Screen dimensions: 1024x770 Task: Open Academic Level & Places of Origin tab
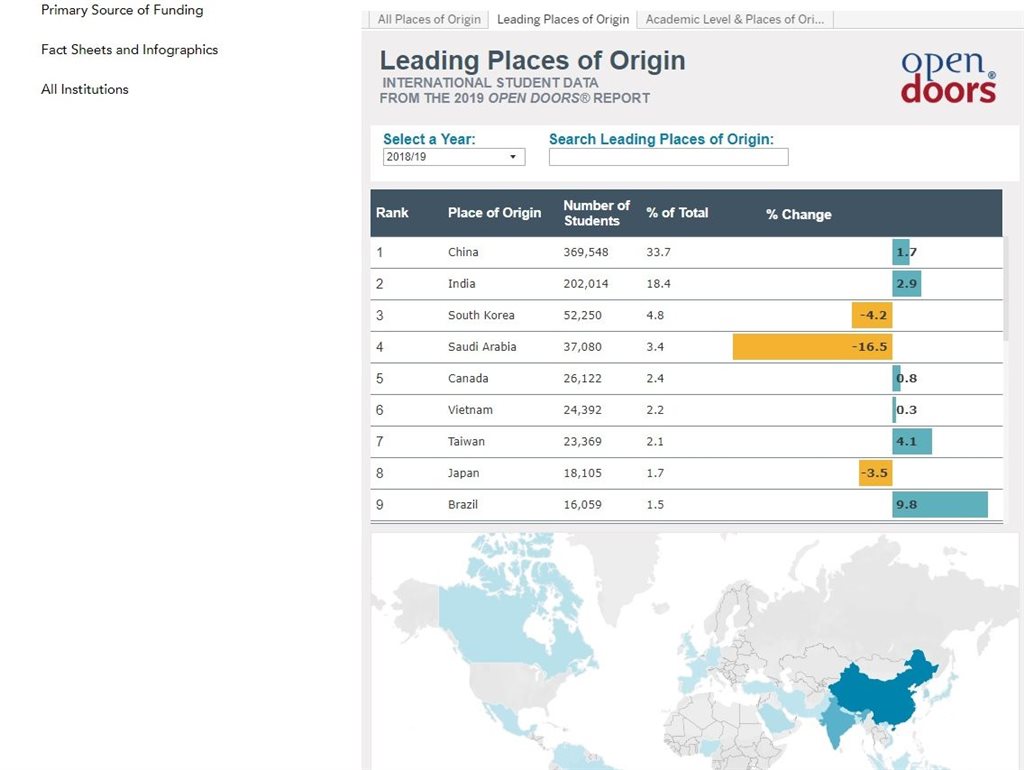point(735,20)
